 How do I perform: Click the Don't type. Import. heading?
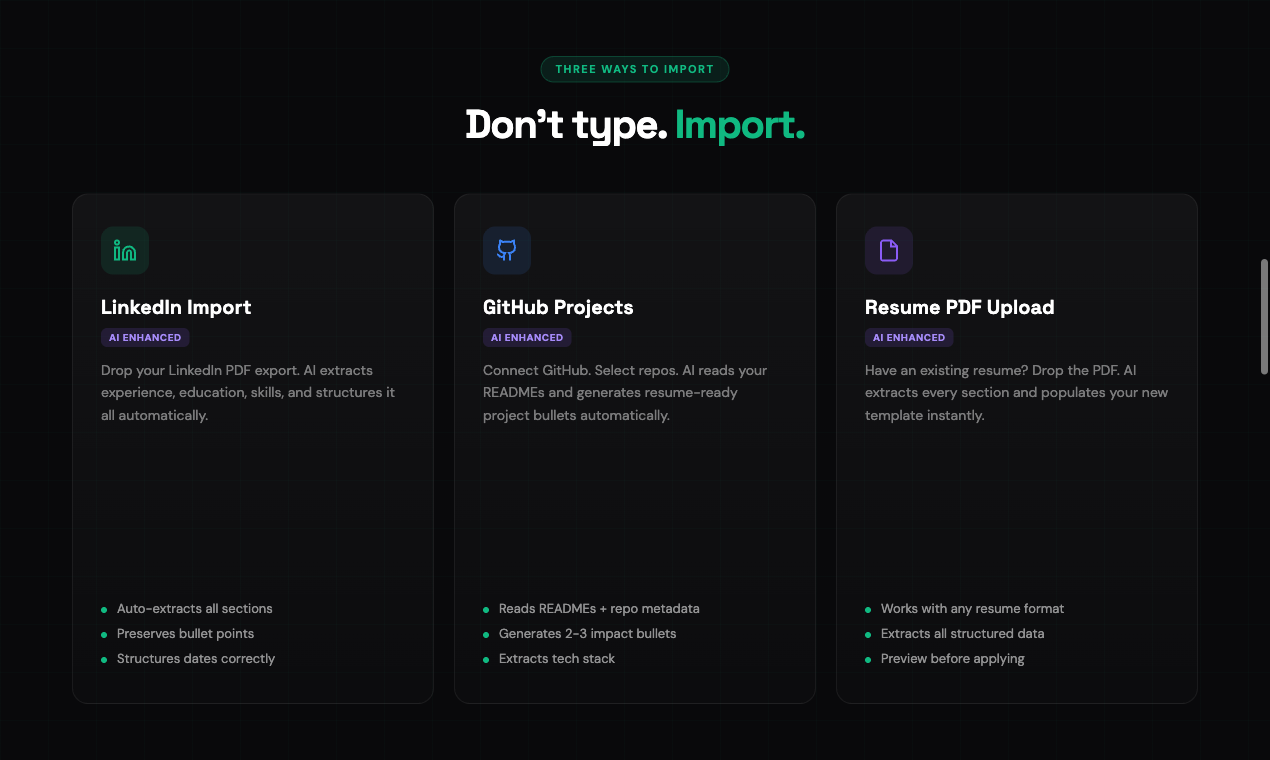(x=635, y=126)
